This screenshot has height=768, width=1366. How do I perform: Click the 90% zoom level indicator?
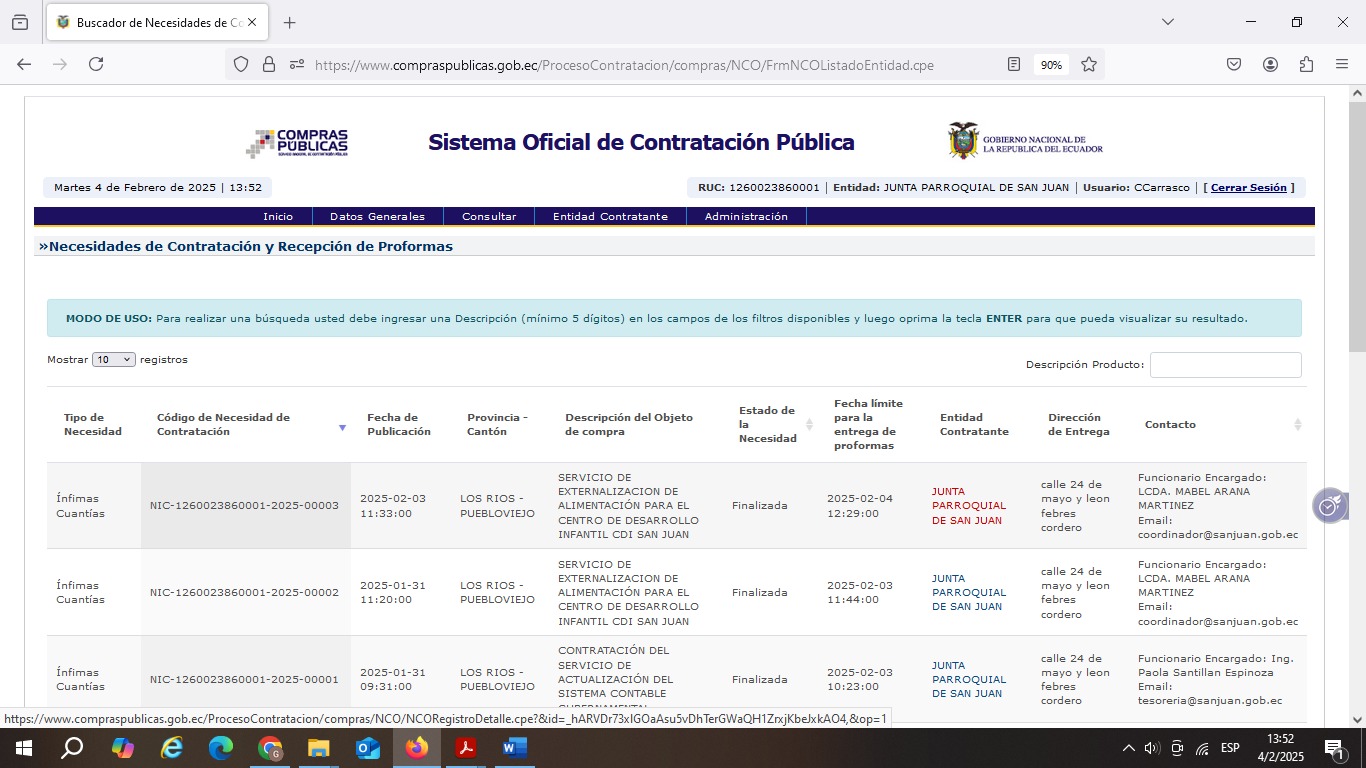1051,65
